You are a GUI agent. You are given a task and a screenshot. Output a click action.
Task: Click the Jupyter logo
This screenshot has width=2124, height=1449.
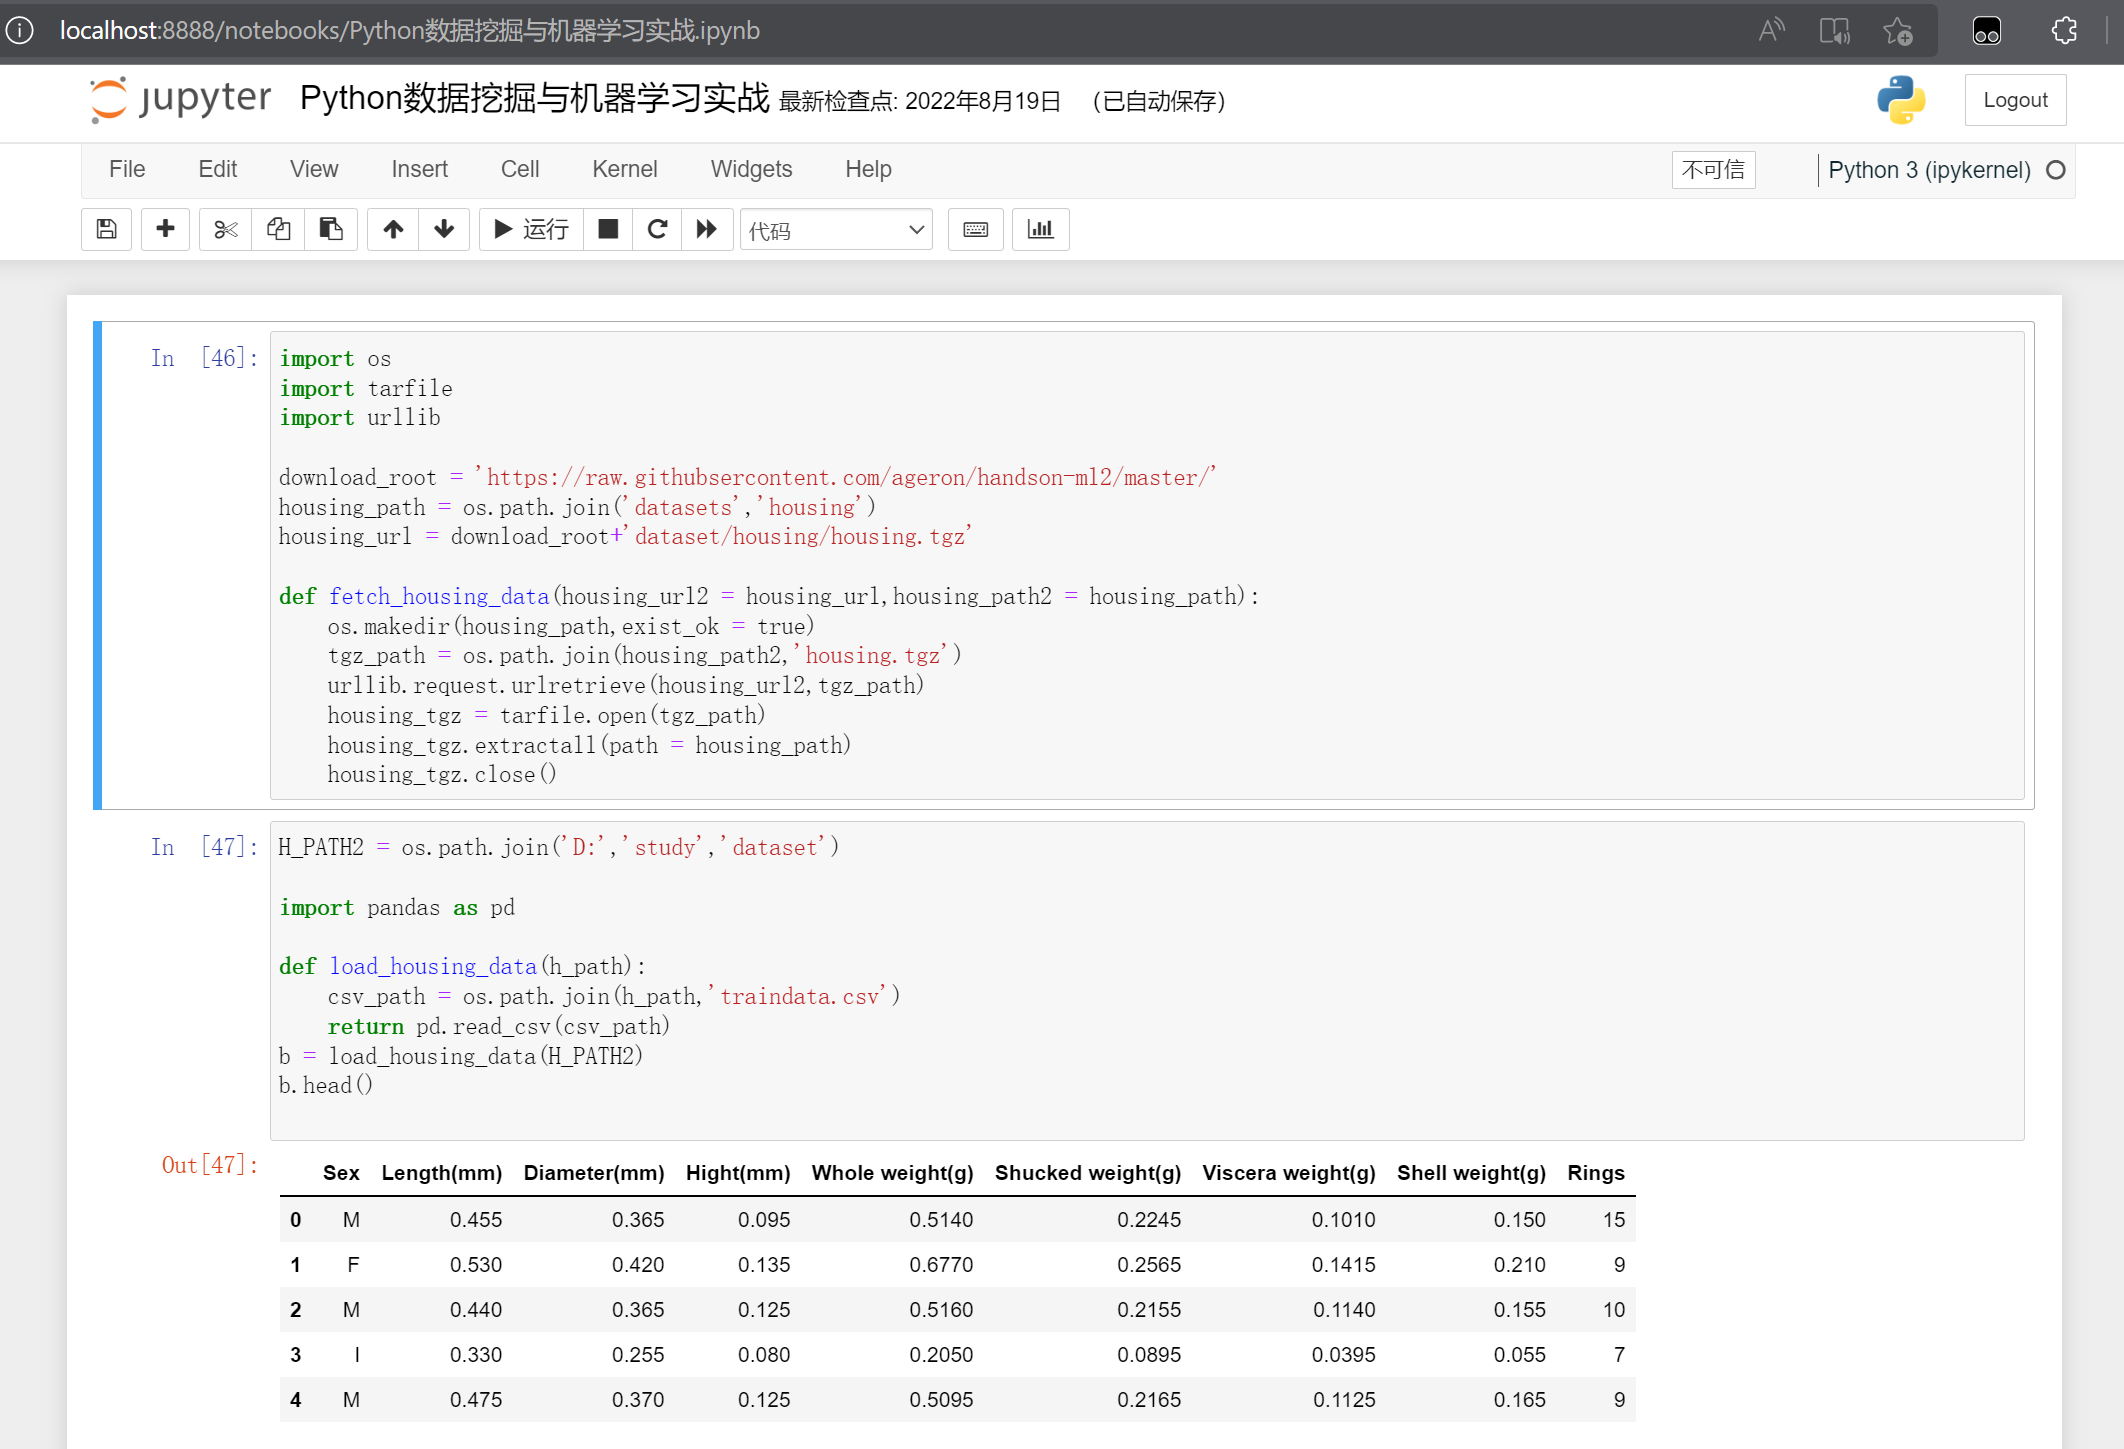pyautogui.click(x=180, y=99)
